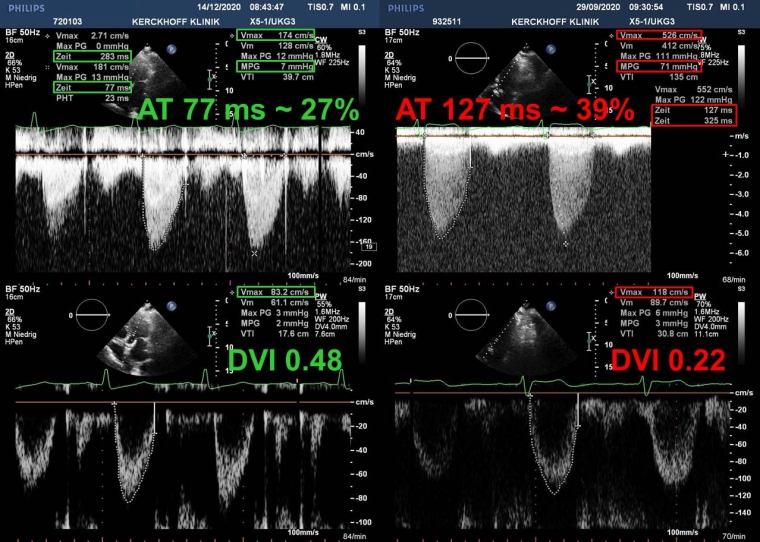Click the probe angle circle in the bottom-left panel
The image size is (760, 542).
pos(92,315)
